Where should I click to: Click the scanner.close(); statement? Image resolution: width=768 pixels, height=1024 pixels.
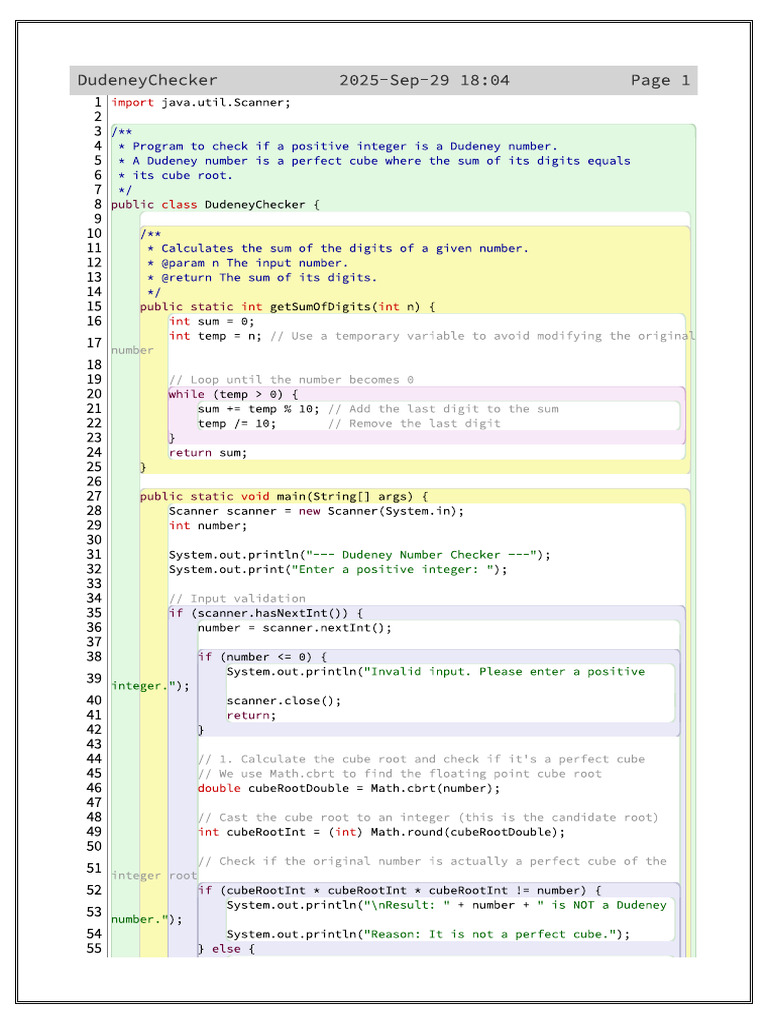(283, 701)
